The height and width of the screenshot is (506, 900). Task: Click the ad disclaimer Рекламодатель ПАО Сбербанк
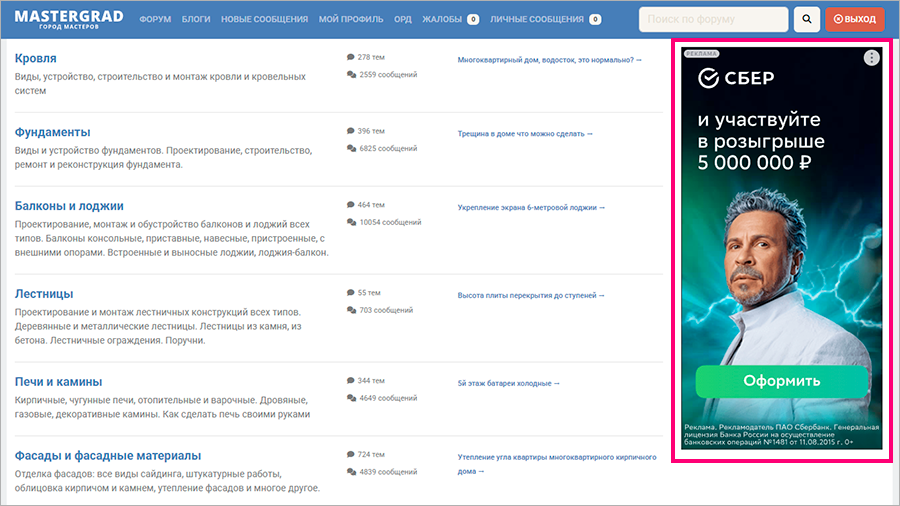click(781, 434)
